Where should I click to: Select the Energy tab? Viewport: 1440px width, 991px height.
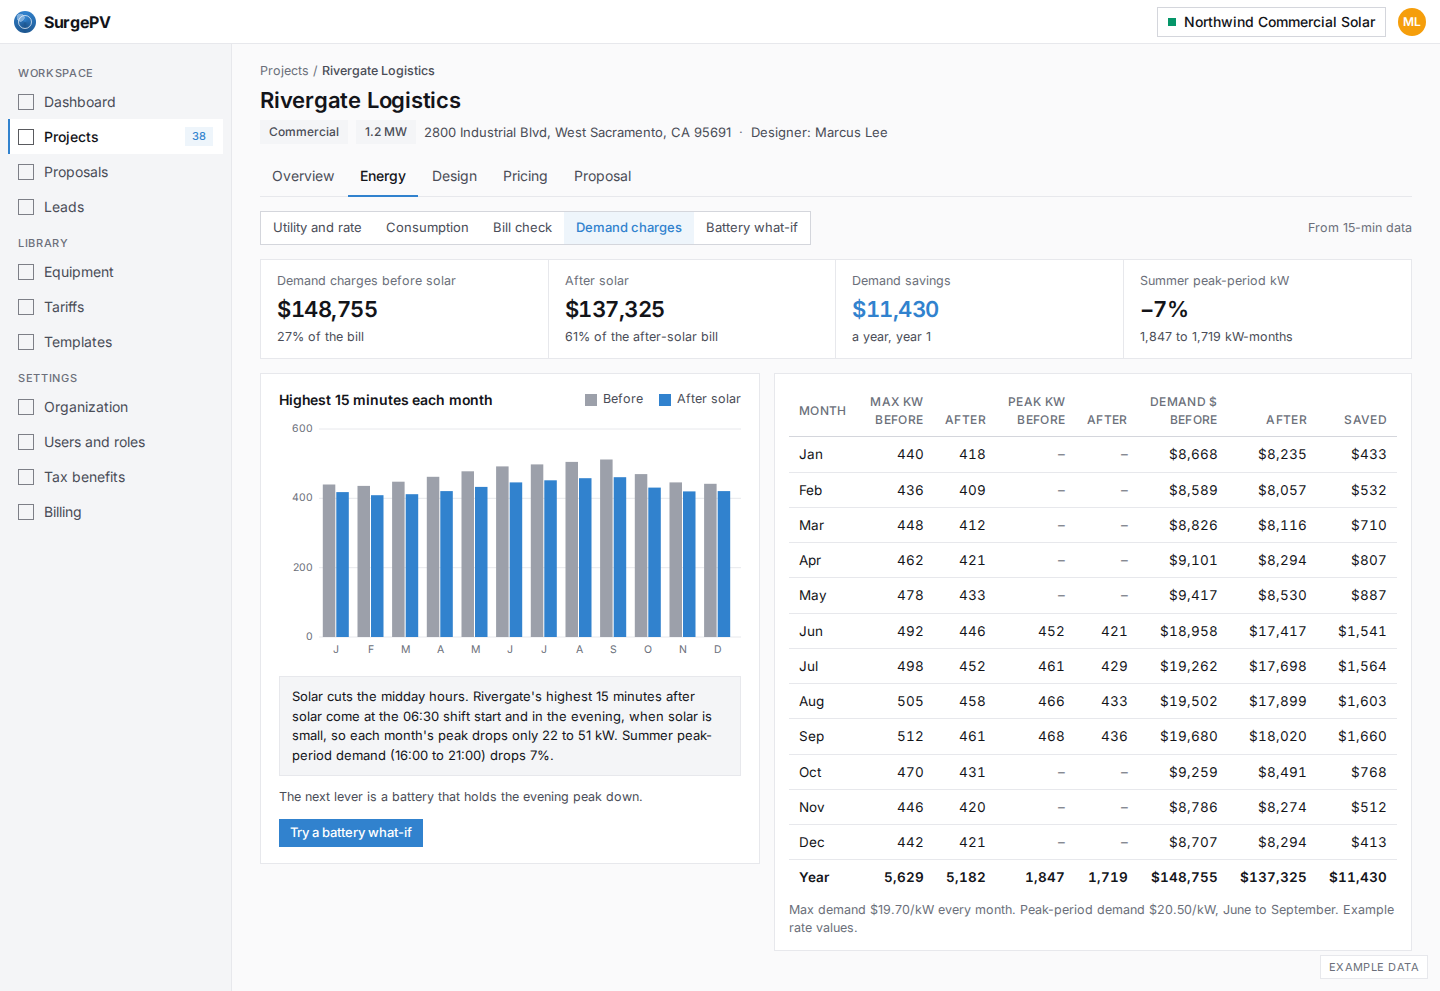383,176
